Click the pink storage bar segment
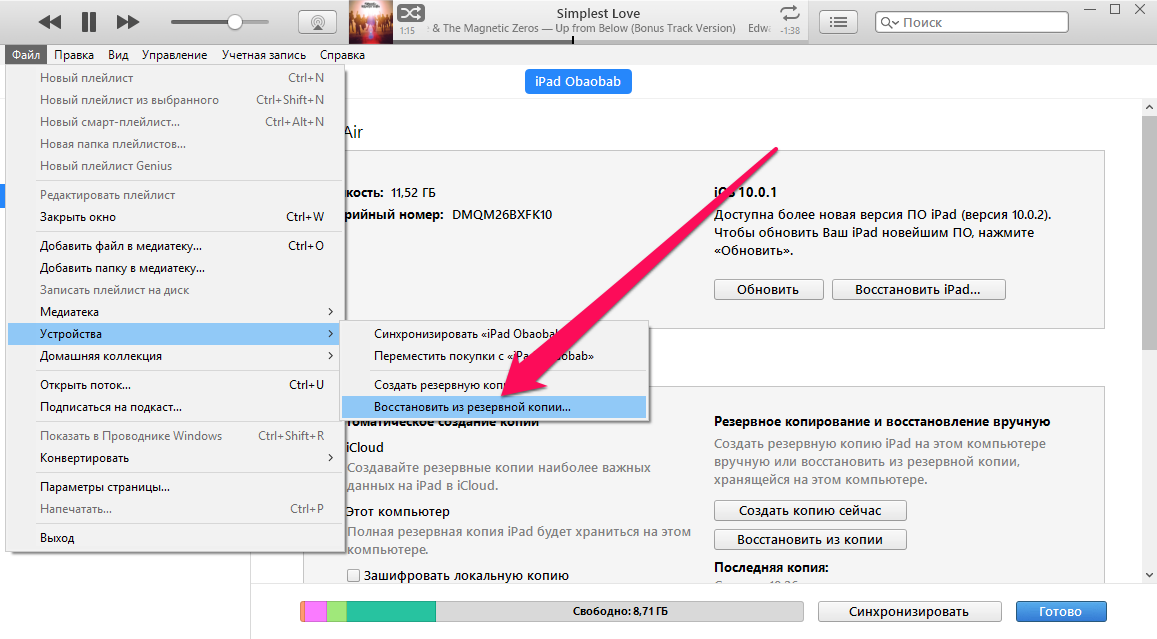 pos(315,611)
